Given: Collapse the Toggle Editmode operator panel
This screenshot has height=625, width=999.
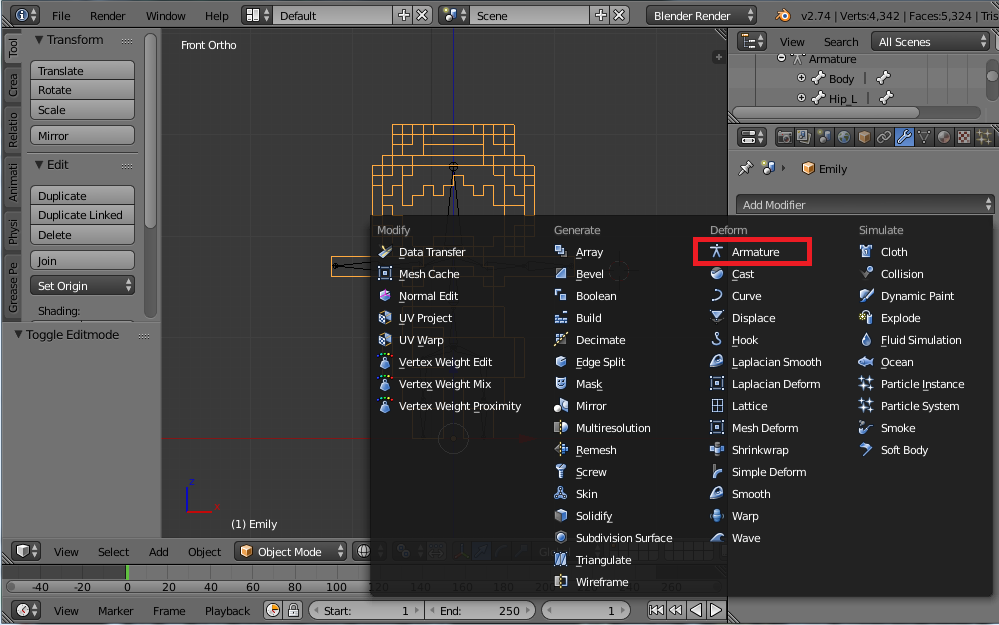Looking at the screenshot, I should click(x=18, y=334).
